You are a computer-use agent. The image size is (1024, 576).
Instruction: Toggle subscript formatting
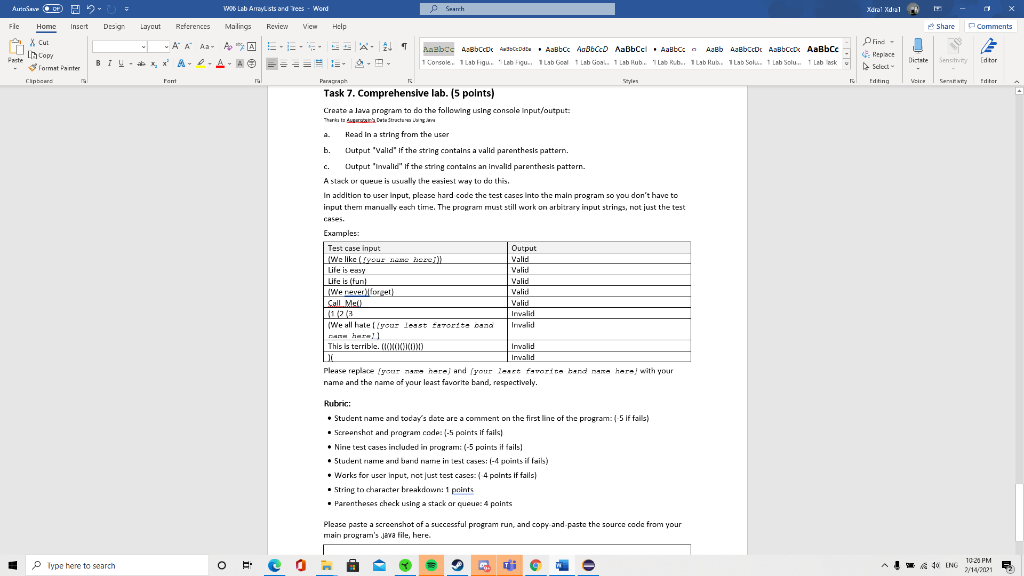[x=154, y=62]
